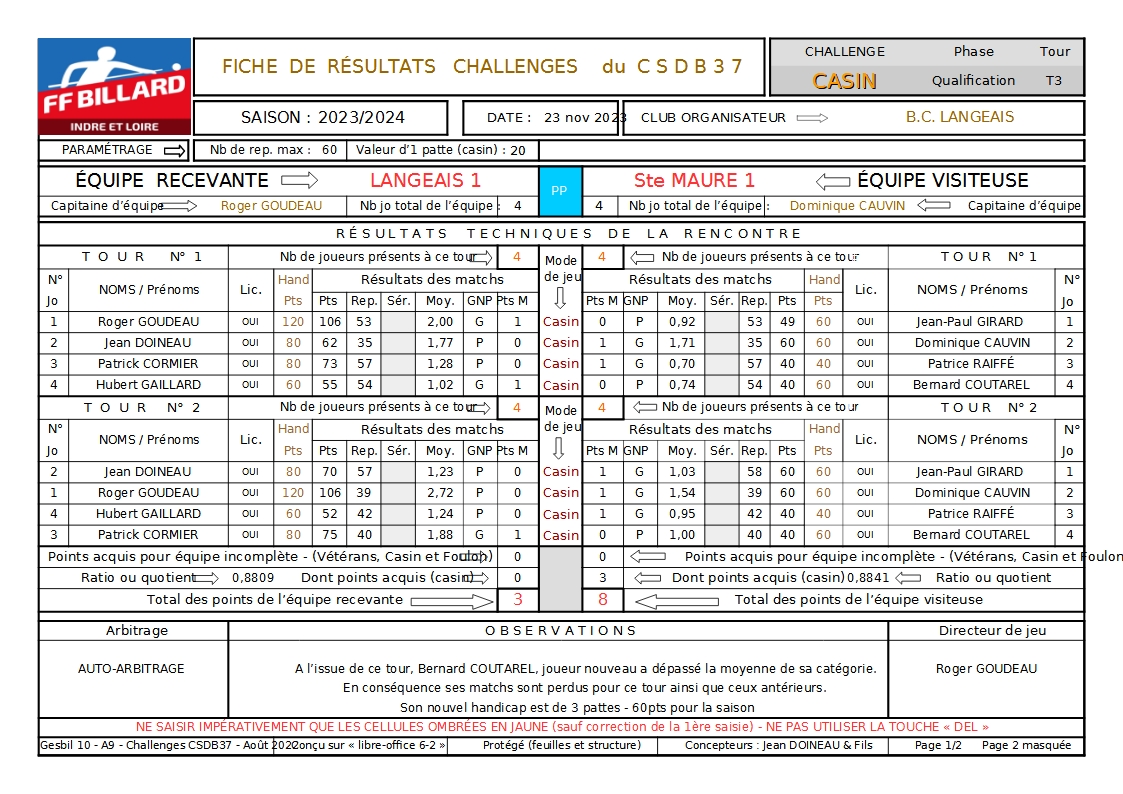Select the T3 tour value

[1054, 81]
